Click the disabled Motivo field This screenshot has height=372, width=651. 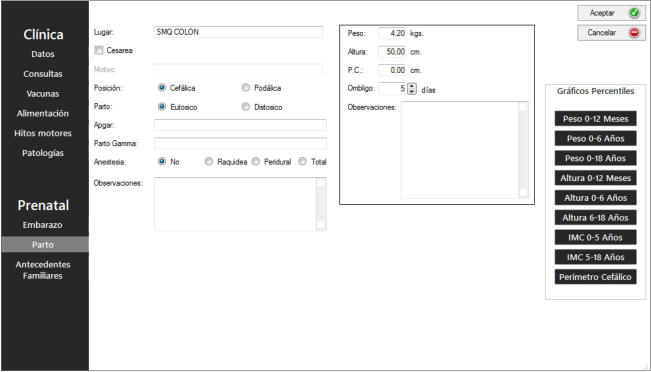point(238,69)
